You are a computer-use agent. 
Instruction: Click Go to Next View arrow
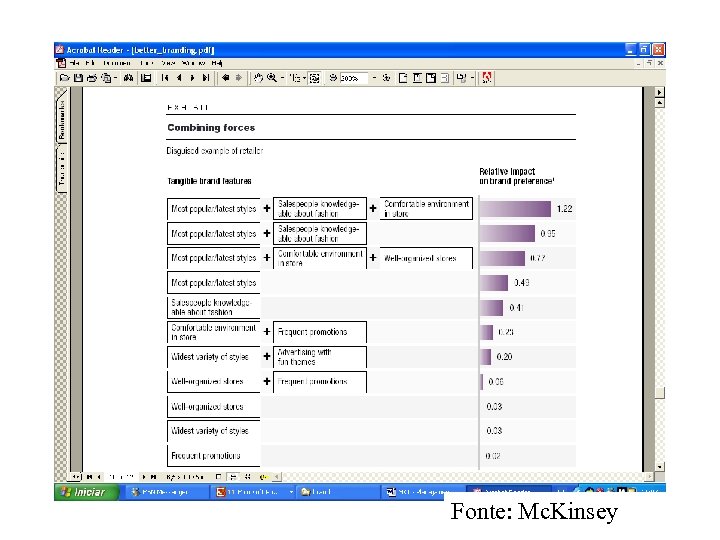point(239,78)
